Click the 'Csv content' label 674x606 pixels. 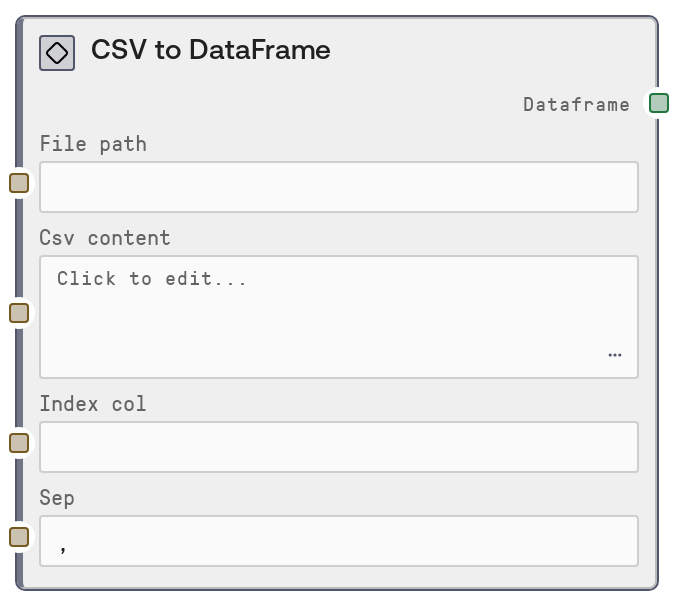coord(105,238)
